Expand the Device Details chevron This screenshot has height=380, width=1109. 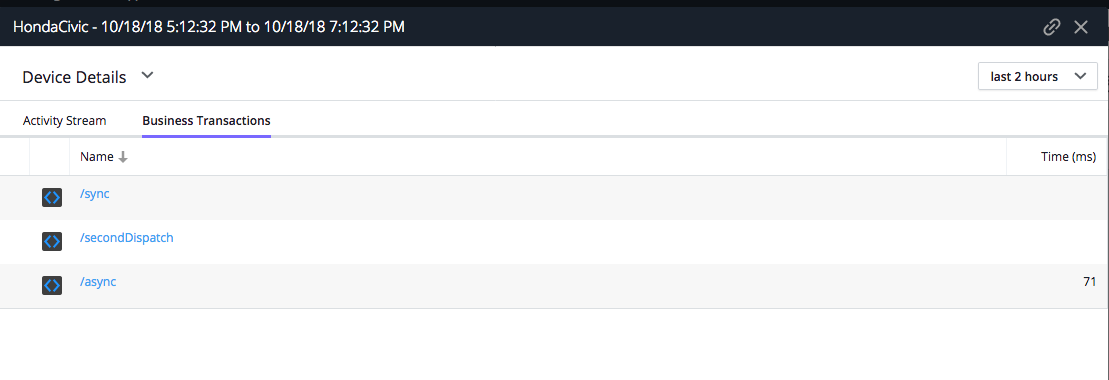click(147, 75)
